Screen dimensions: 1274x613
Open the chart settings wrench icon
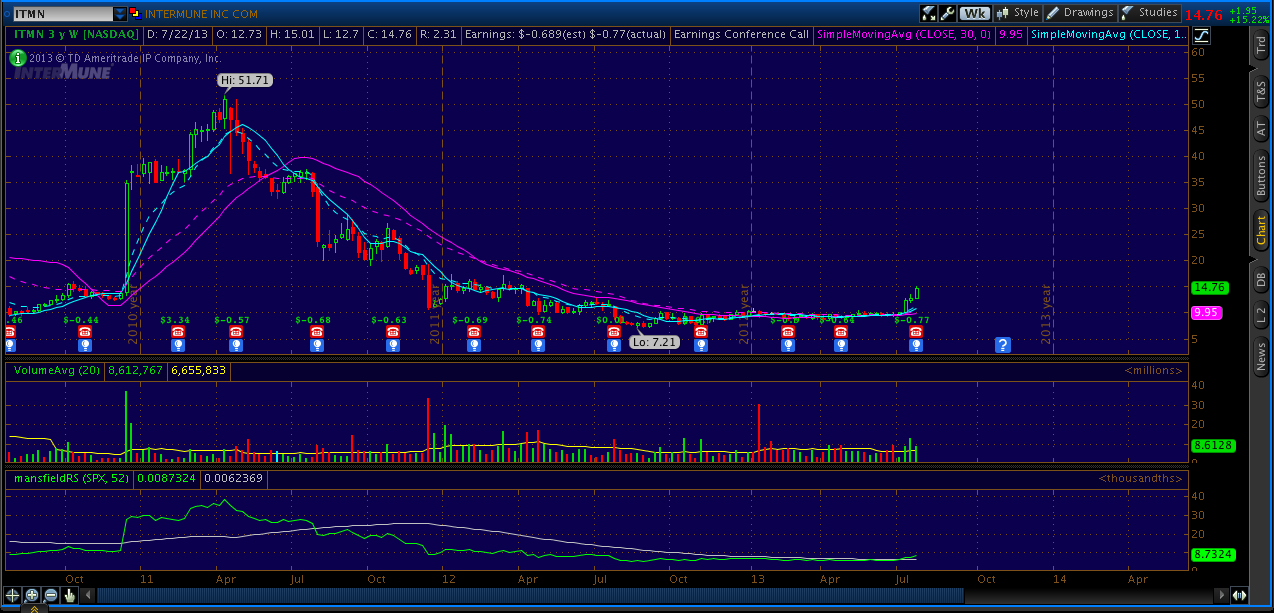pyautogui.click(x=947, y=13)
